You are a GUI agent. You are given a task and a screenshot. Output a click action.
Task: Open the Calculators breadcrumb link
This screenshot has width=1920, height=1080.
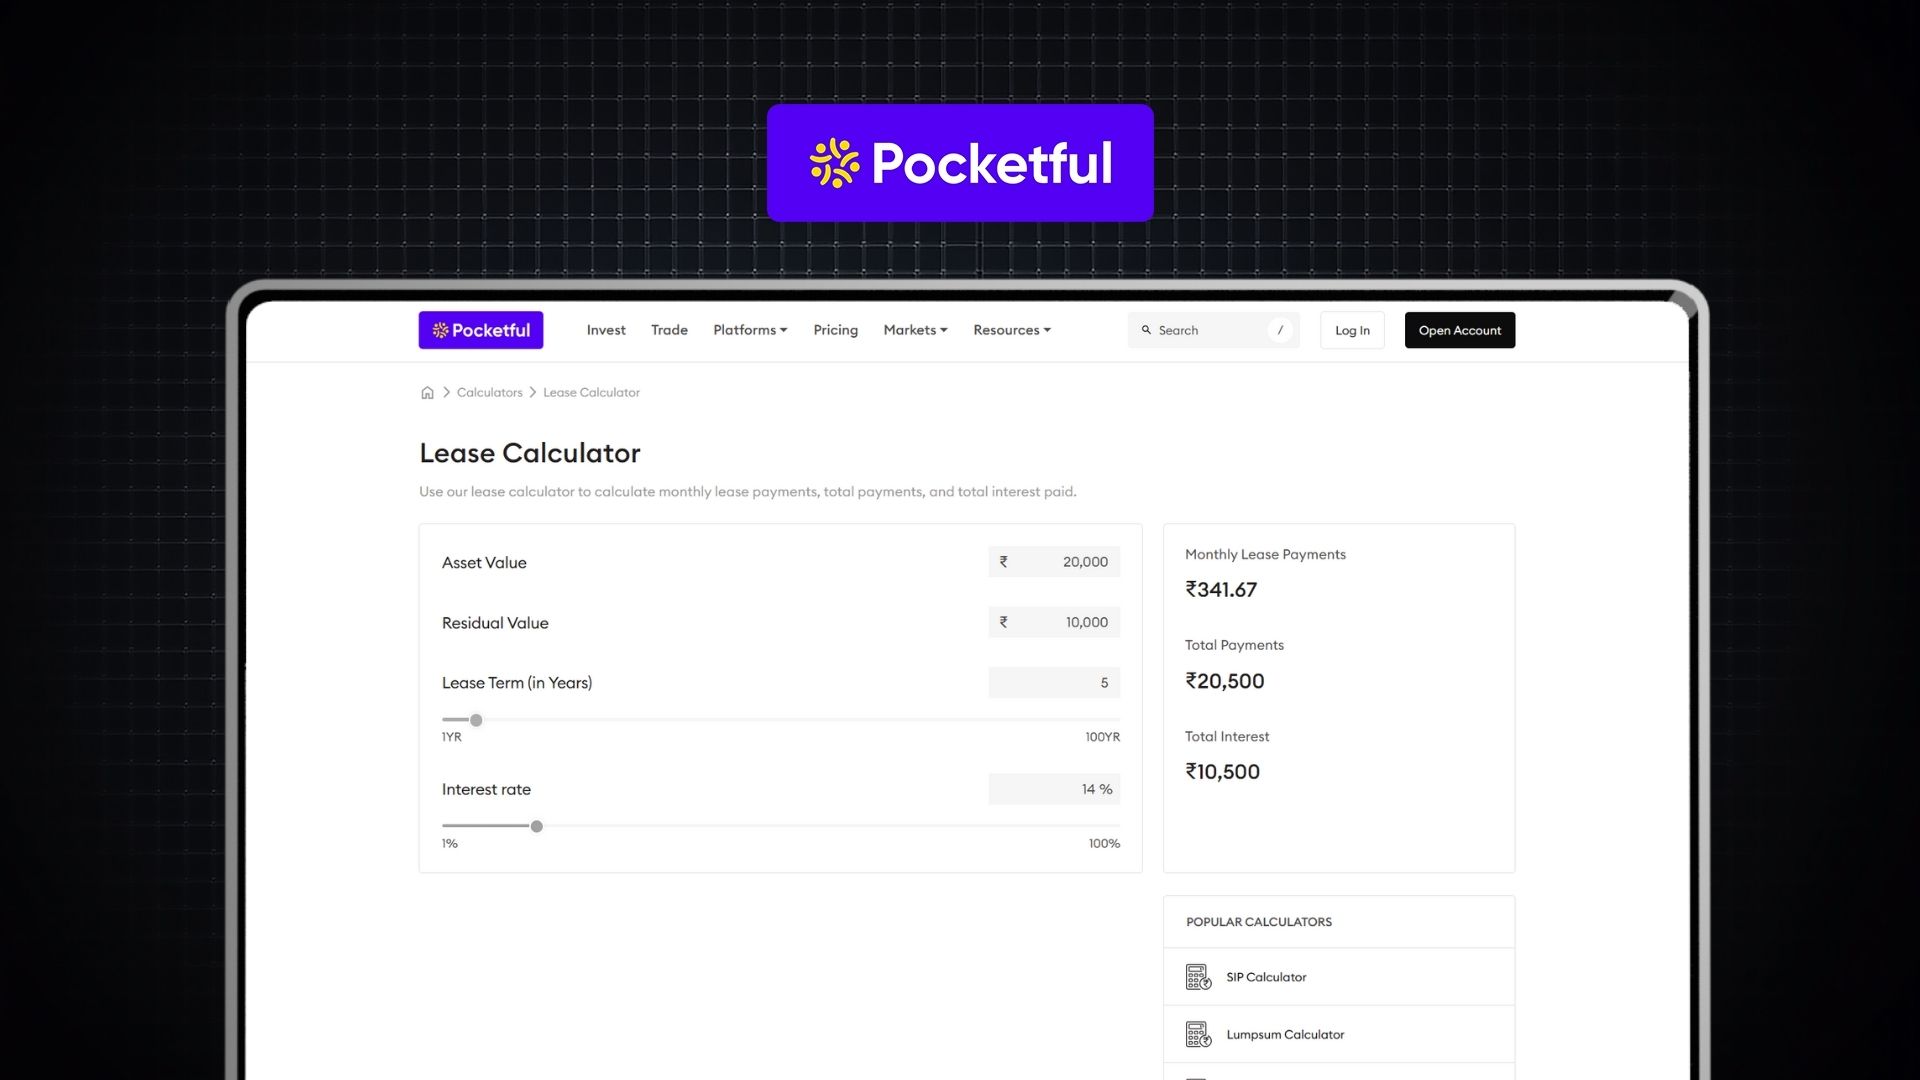489,393
